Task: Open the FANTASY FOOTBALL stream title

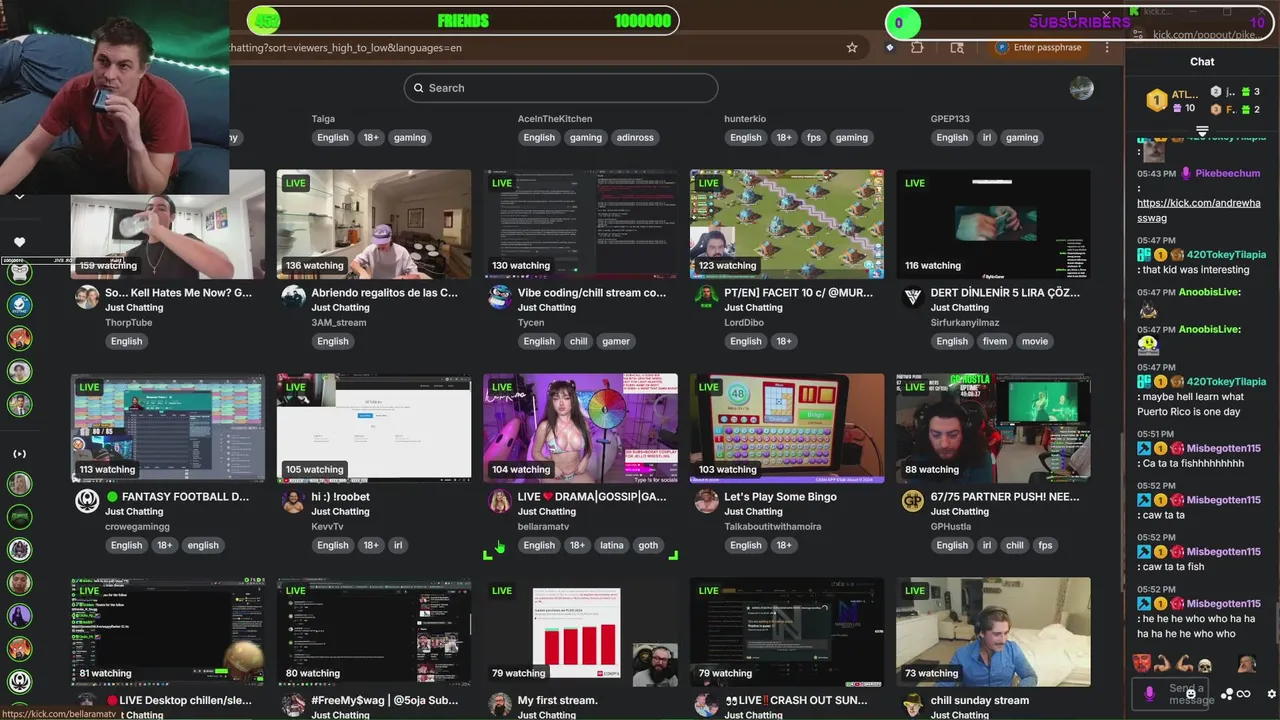Action: point(177,497)
